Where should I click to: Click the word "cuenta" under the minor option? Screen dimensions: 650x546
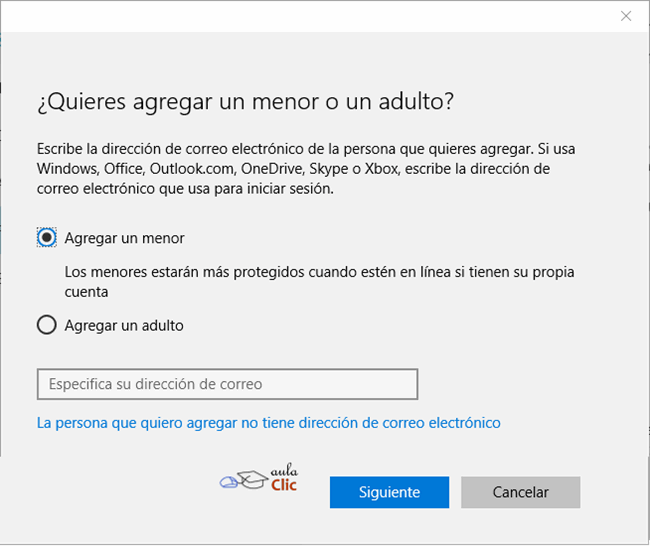(x=86, y=292)
